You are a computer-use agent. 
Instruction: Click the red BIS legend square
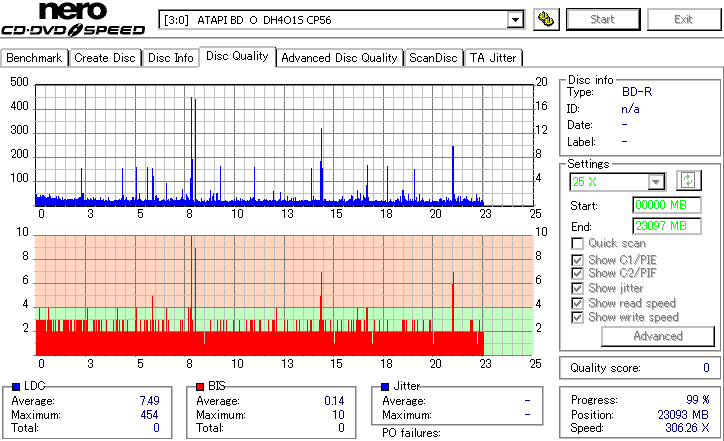pyautogui.click(x=200, y=387)
